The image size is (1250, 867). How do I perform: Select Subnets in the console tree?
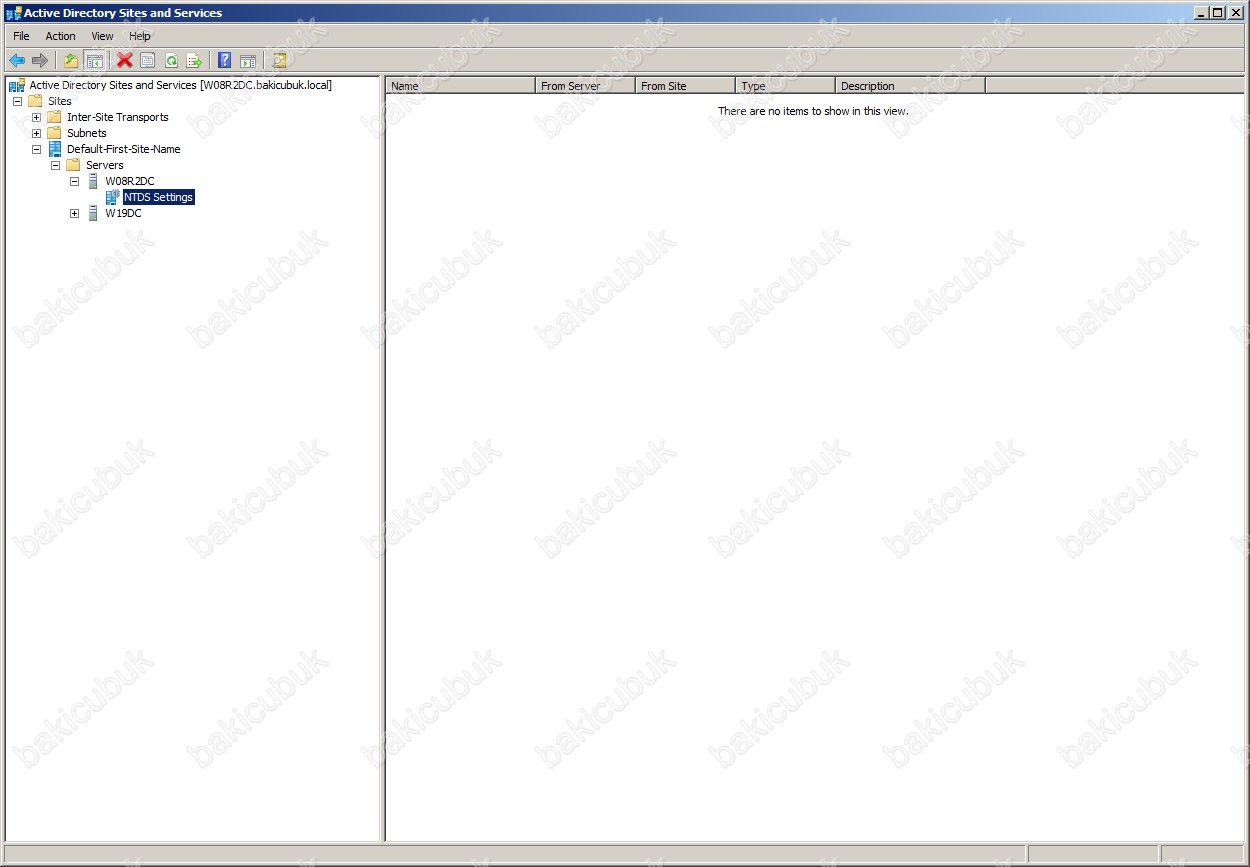tap(86, 133)
